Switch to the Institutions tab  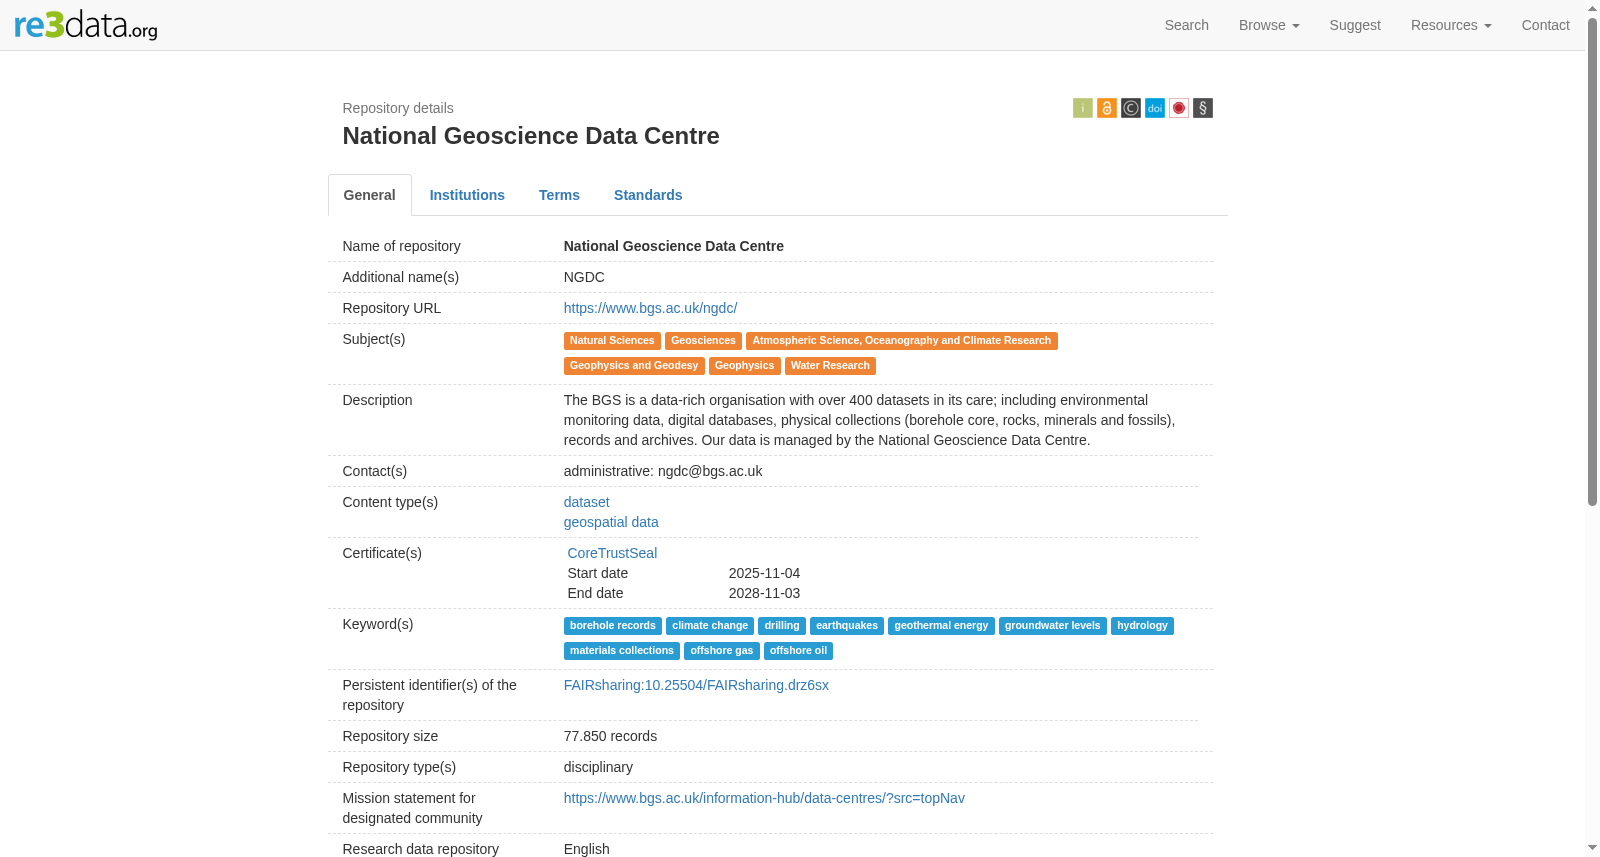467,195
